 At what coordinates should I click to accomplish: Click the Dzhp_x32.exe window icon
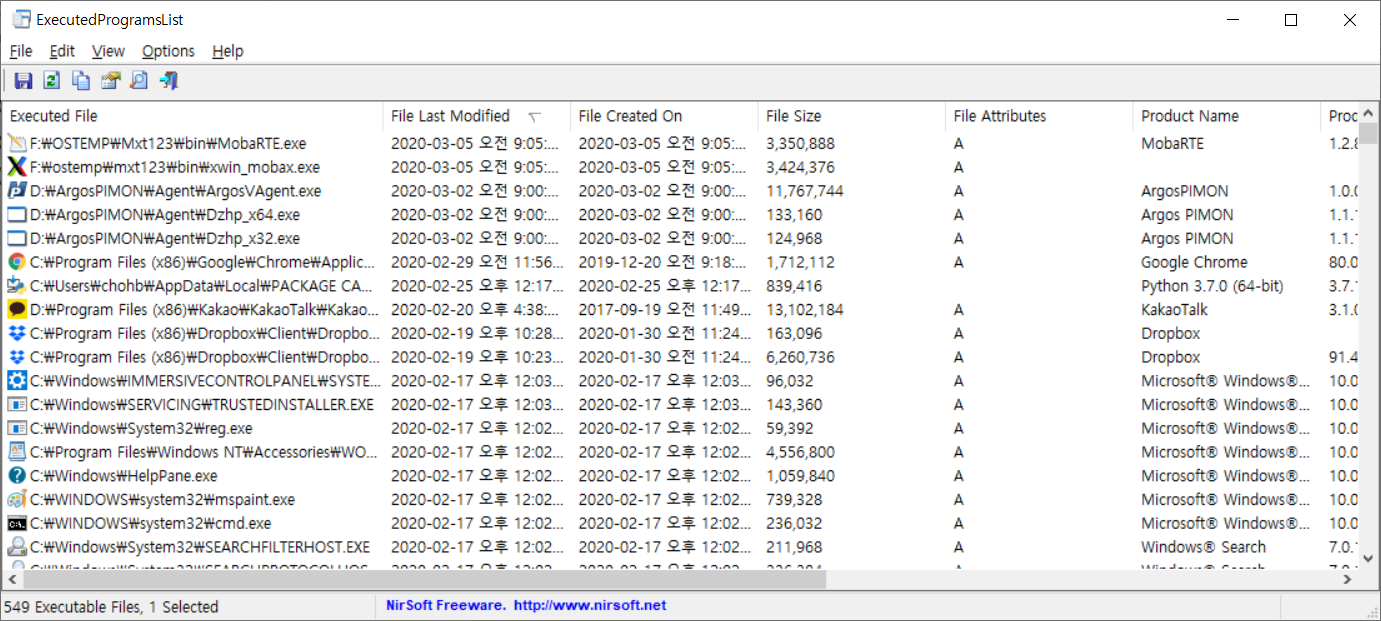tap(17, 238)
